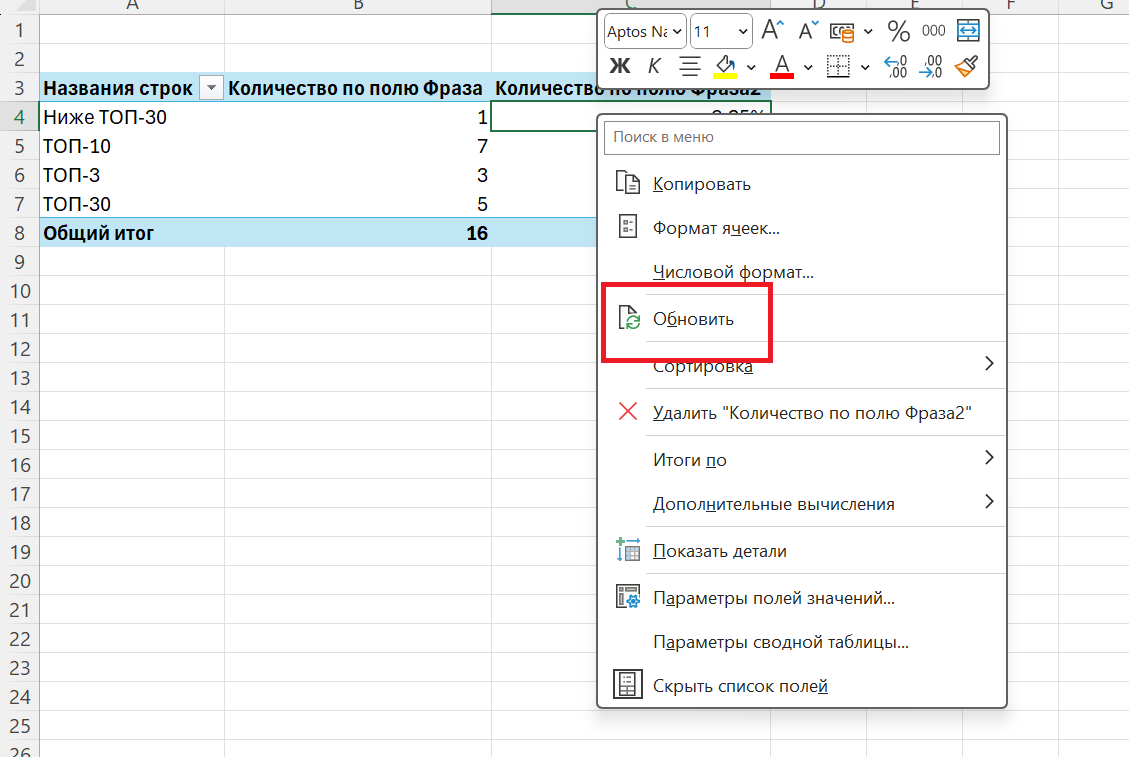Viewport: 1129px width, 757px height.
Task: Select the Общий итог cell
Action: click(132, 233)
